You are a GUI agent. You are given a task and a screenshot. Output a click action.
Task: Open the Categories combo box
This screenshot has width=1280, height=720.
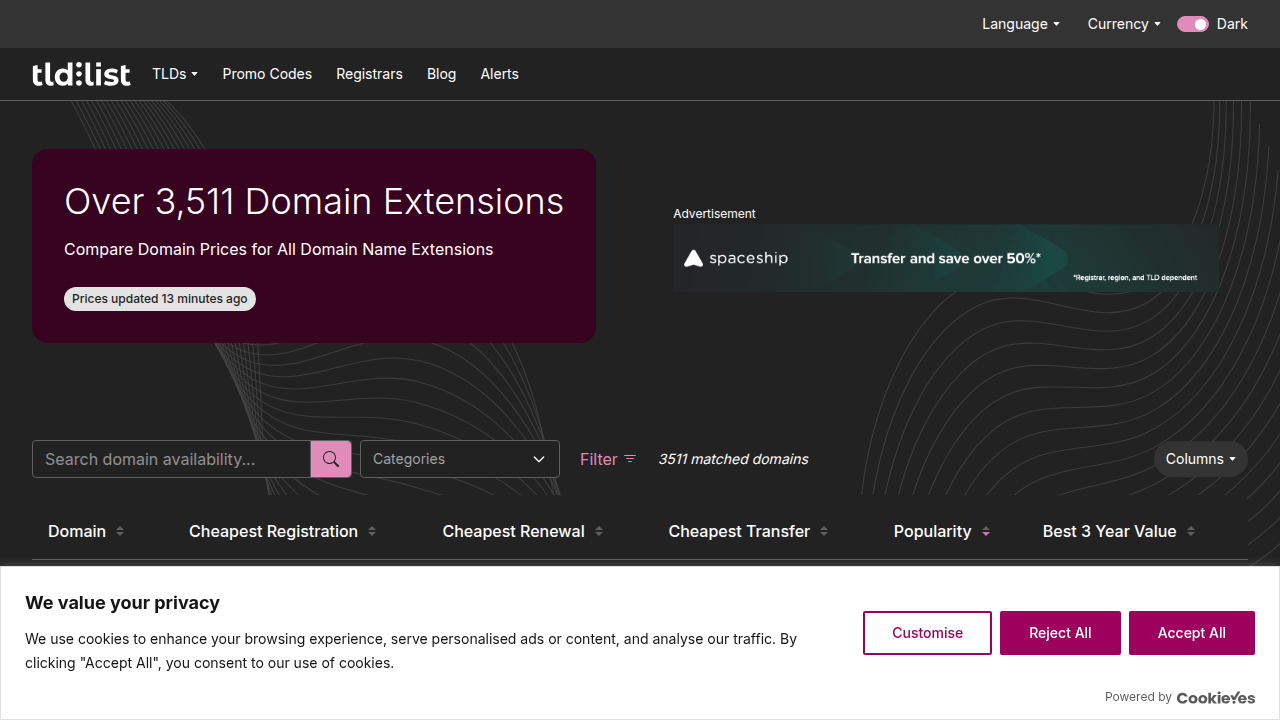click(x=460, y=459)
